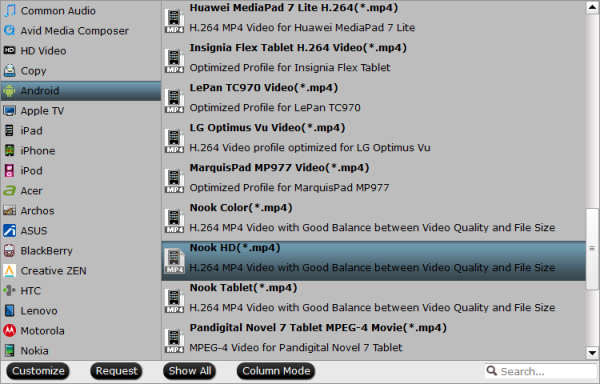This screenshot has width=600, height=384.
Task: Select the iPhone category label
Action: (x=38, y=150)
